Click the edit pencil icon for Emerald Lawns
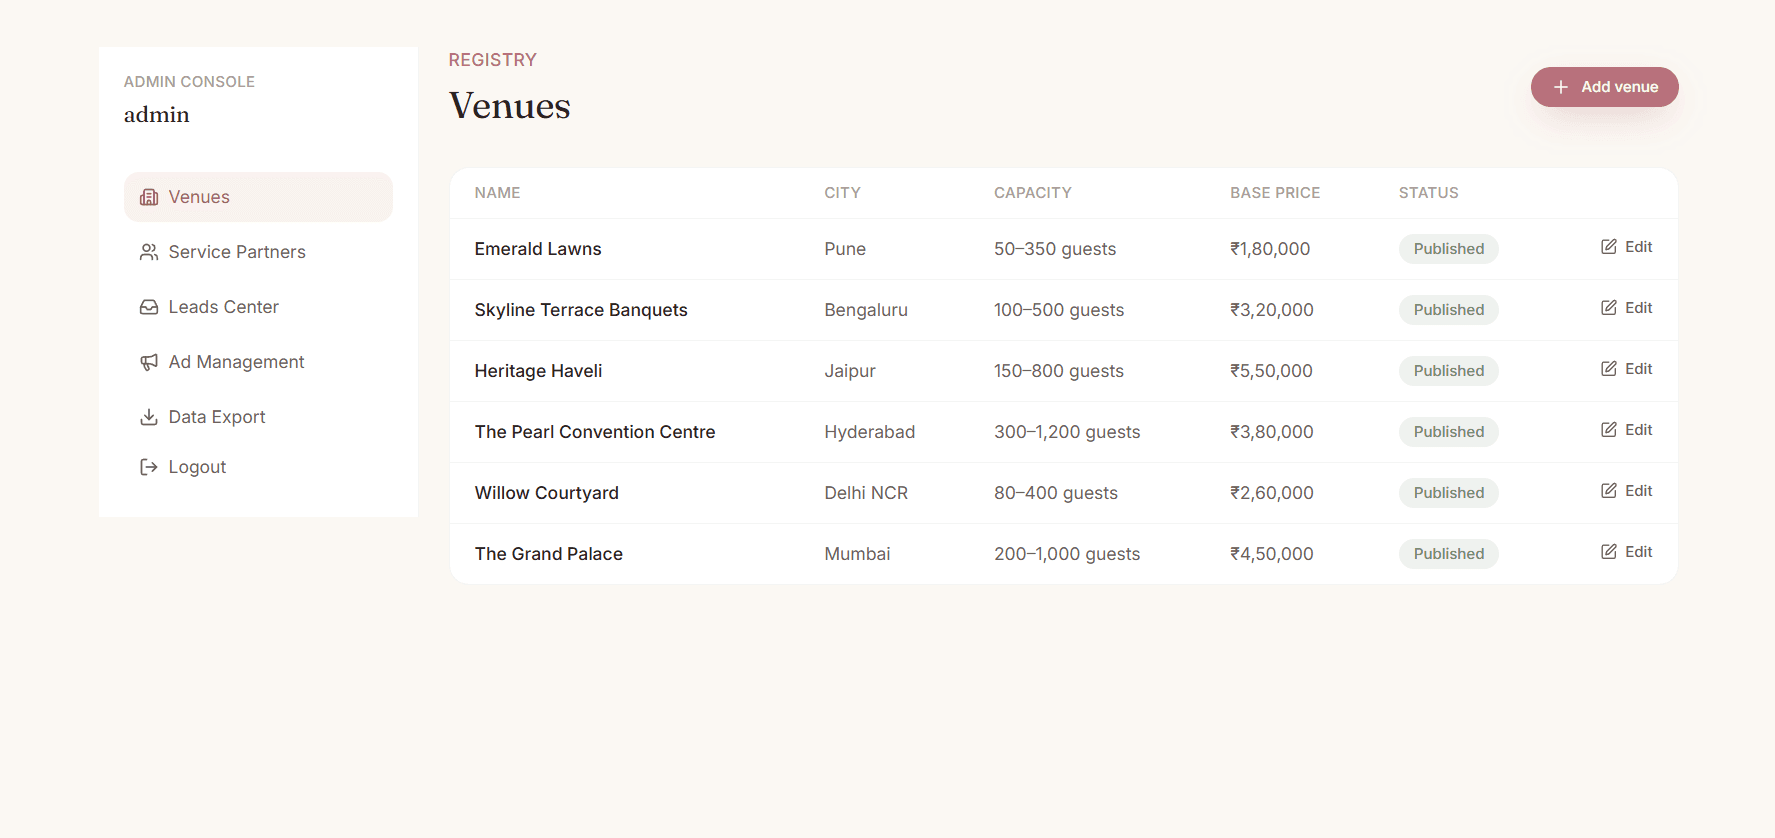Viewport: 1775px width, 838px height. [x=1609, y=247]
